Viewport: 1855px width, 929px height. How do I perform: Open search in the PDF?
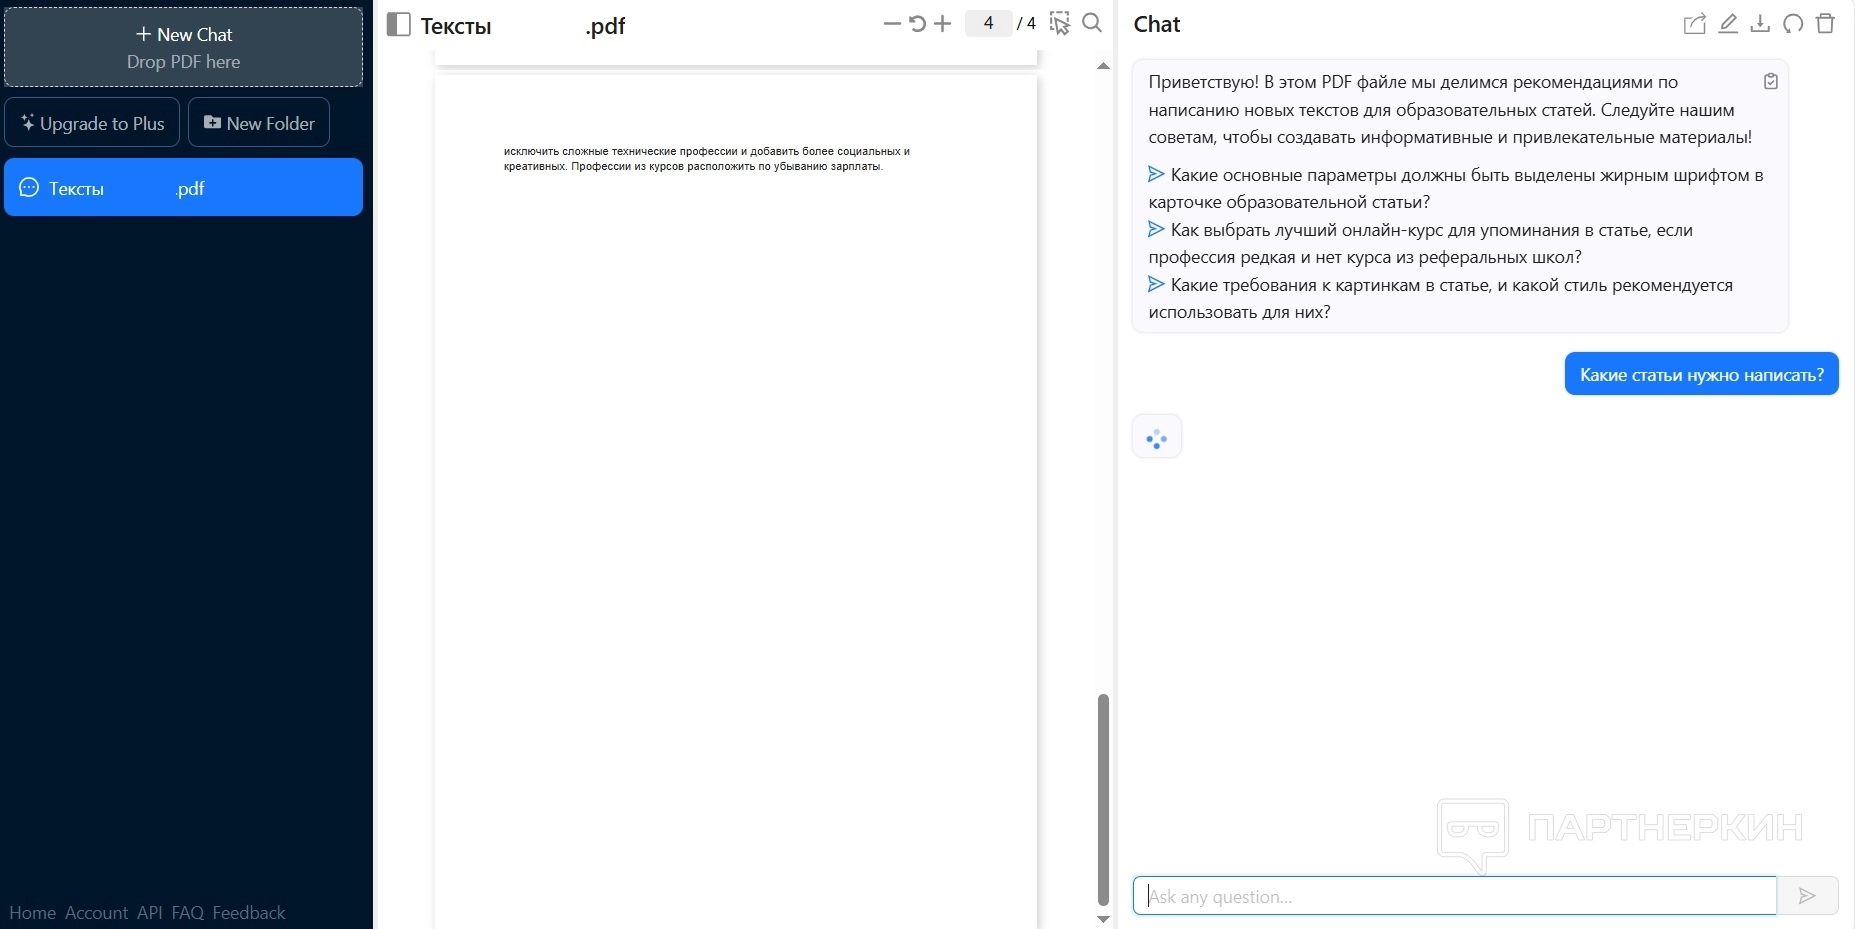click(1092, 23)
